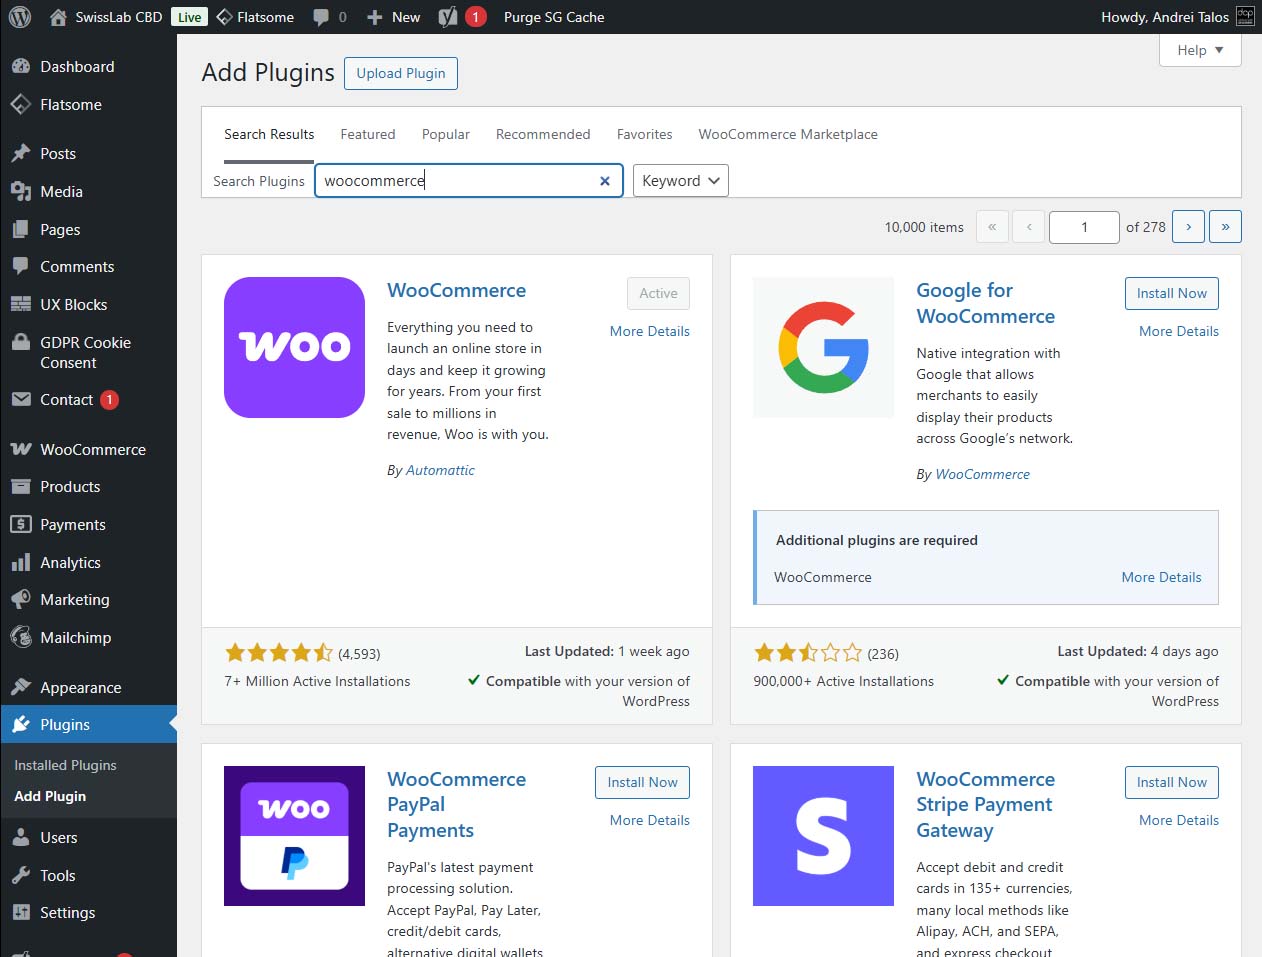Screen dimensions: 1262x957
Task: Open the Keyword search type dropdown
Action: pos(681,181)
